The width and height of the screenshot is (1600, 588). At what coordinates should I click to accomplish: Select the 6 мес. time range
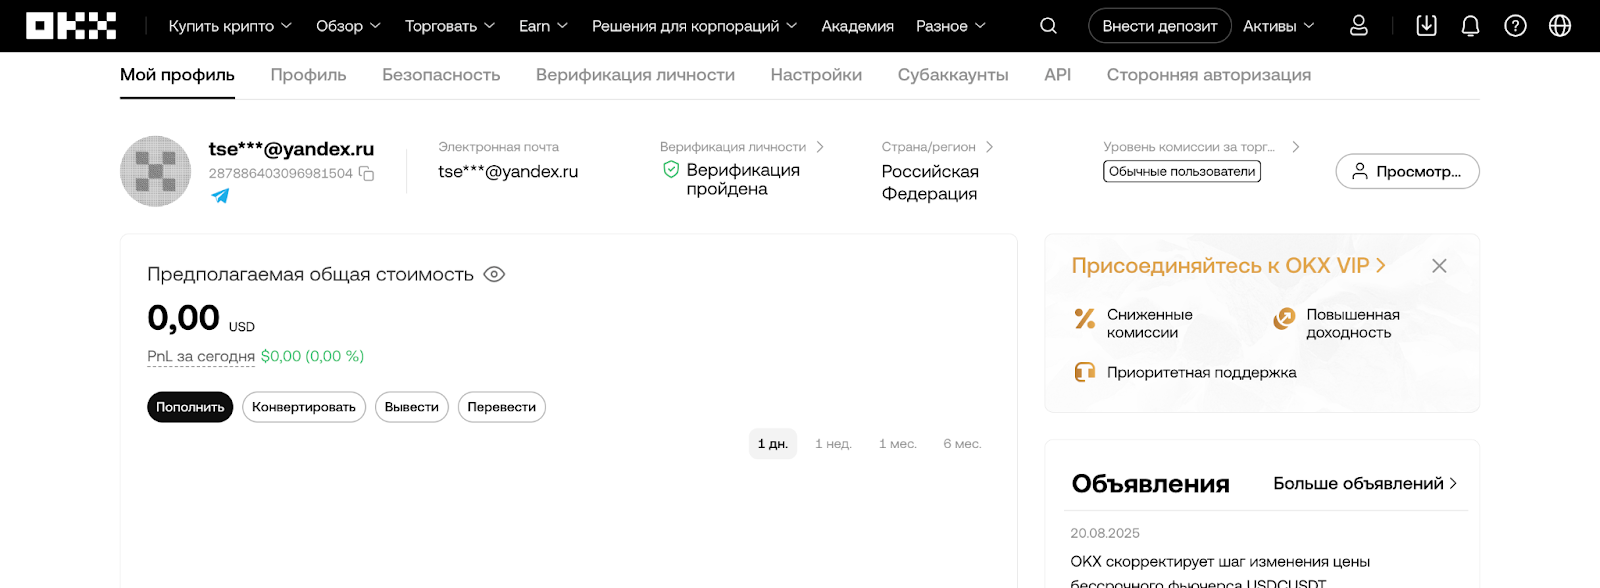(x=962, y=444)
